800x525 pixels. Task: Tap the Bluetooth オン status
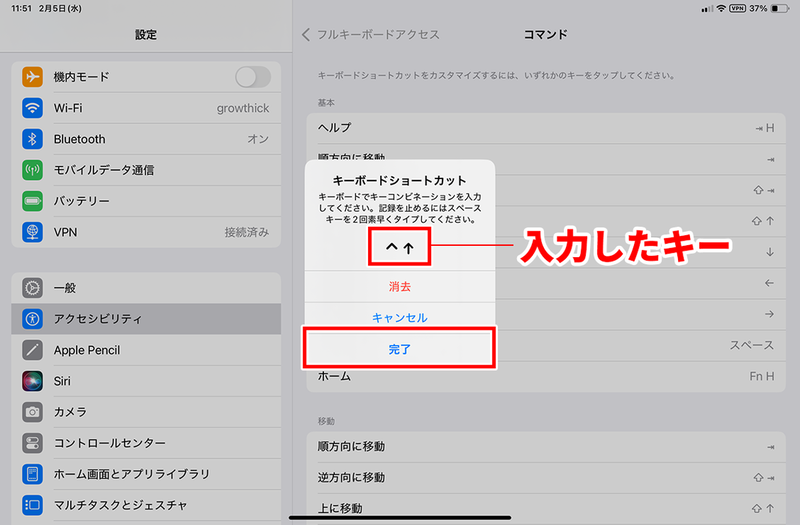pyautogui.click(x=258, y=139)
